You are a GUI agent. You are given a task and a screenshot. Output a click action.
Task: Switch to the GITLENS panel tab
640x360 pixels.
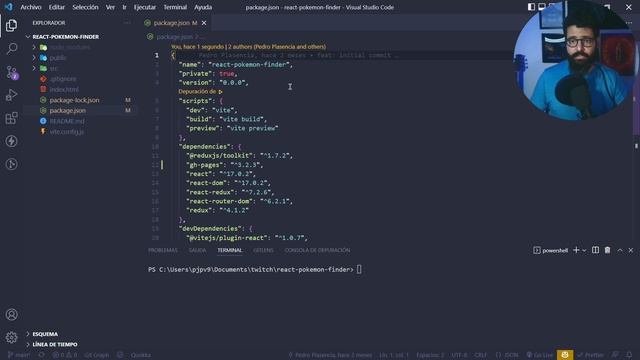[x=263, y=250]
